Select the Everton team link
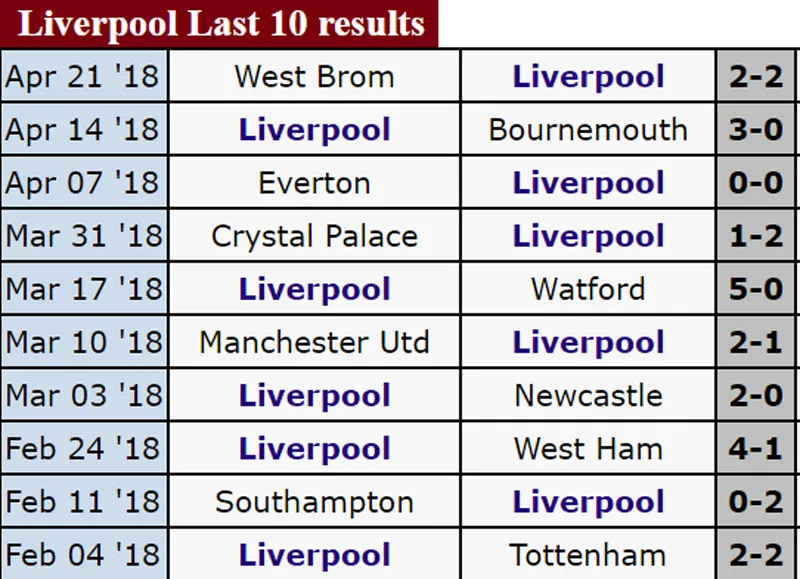 pyautogui.click(x=314, y=183)
